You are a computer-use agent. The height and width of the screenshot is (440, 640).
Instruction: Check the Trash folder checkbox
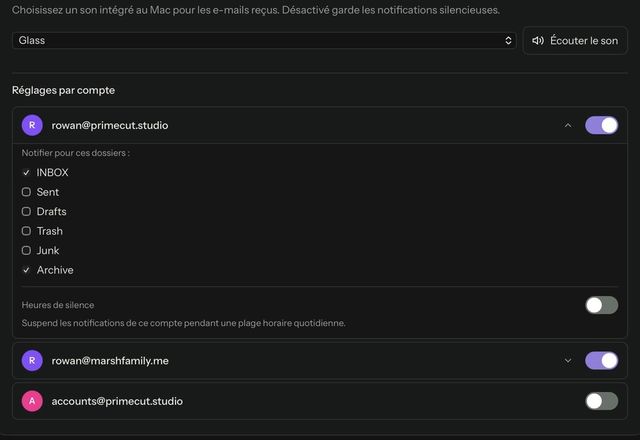point(26,231)
